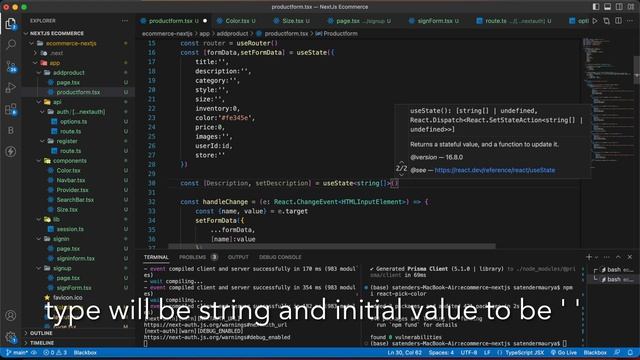Switch to the route.ts editor tab
This screenshot has height=360, width=640.
[x=496, y=21]
